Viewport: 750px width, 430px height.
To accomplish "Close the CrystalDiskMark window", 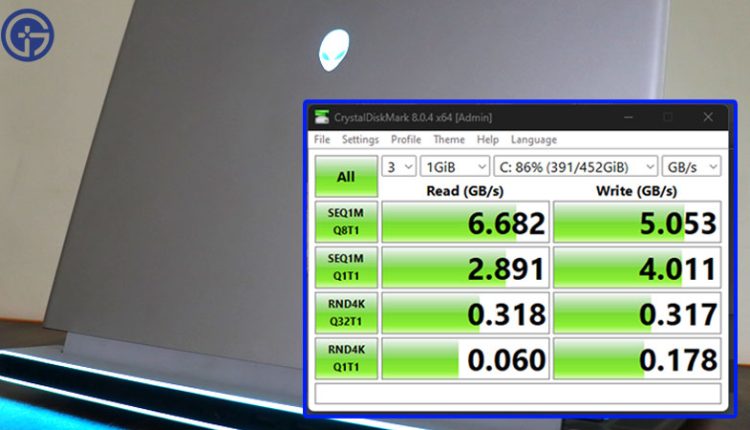I will click(x=708, y=117).
